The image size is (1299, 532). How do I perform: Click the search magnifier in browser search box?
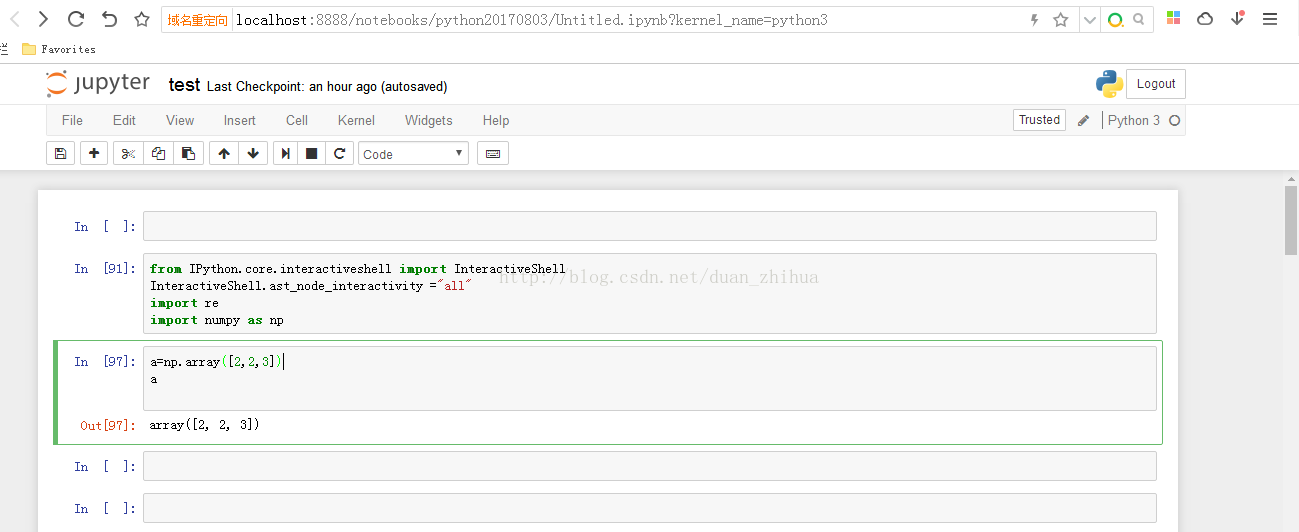1139,20
